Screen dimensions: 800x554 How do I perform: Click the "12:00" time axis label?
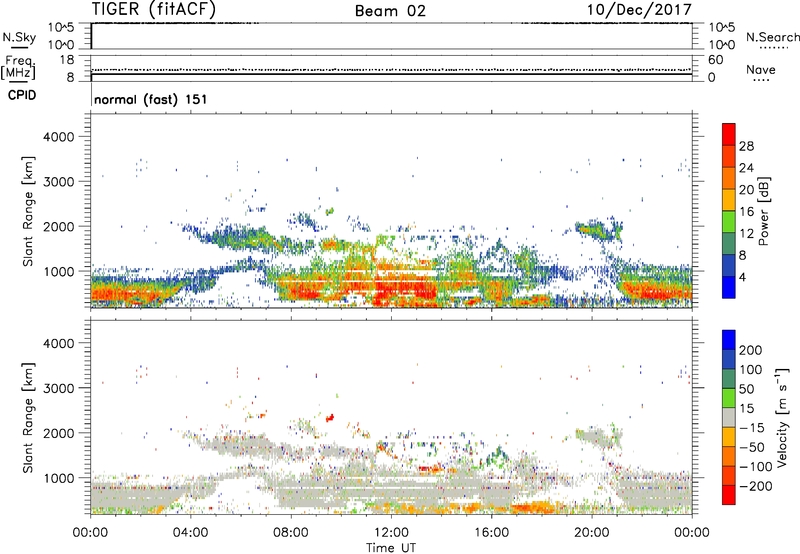pos(391,533)
